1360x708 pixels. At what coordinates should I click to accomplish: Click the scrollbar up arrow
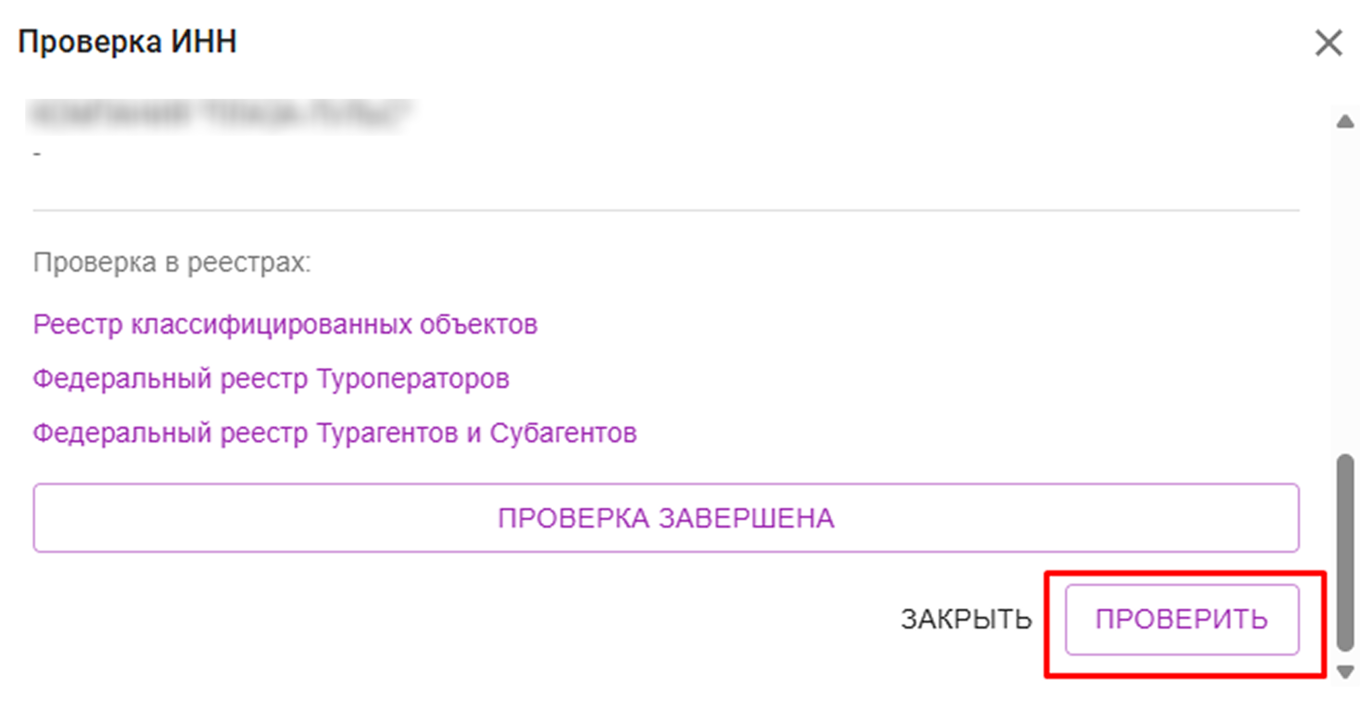pos(1344,120)
